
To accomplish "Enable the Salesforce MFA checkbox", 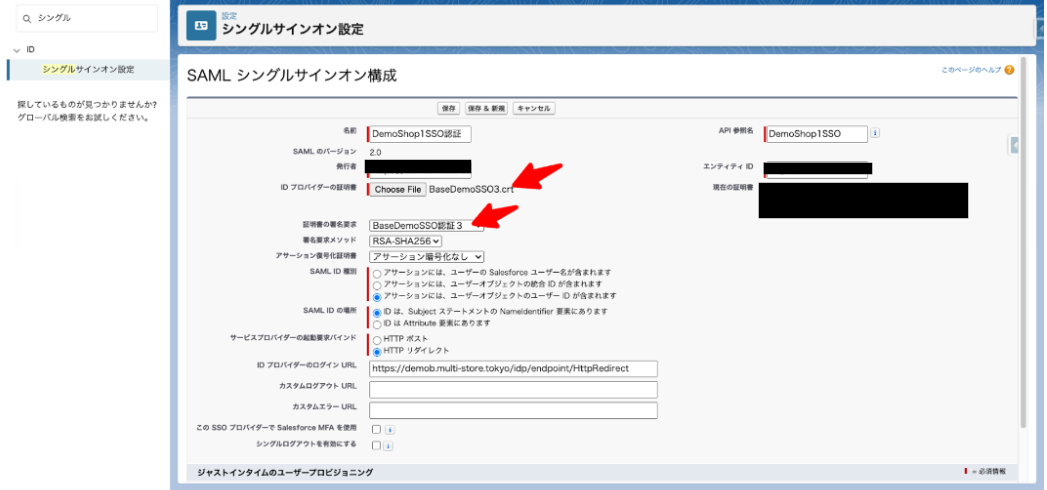I will [x=376, y=430].
